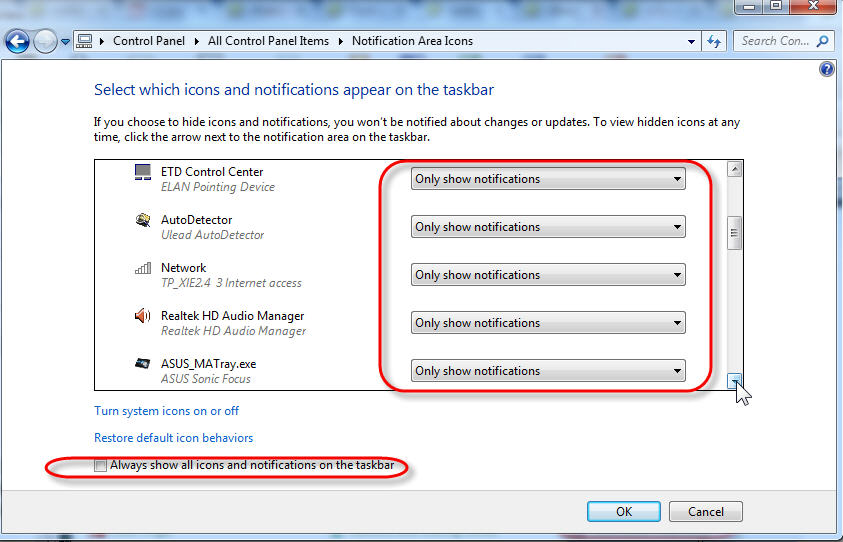This screenshot has height=542, width=843.
Task: Click the computer icon in address bar
Action: pyautogui.click(x=84, y=41)
